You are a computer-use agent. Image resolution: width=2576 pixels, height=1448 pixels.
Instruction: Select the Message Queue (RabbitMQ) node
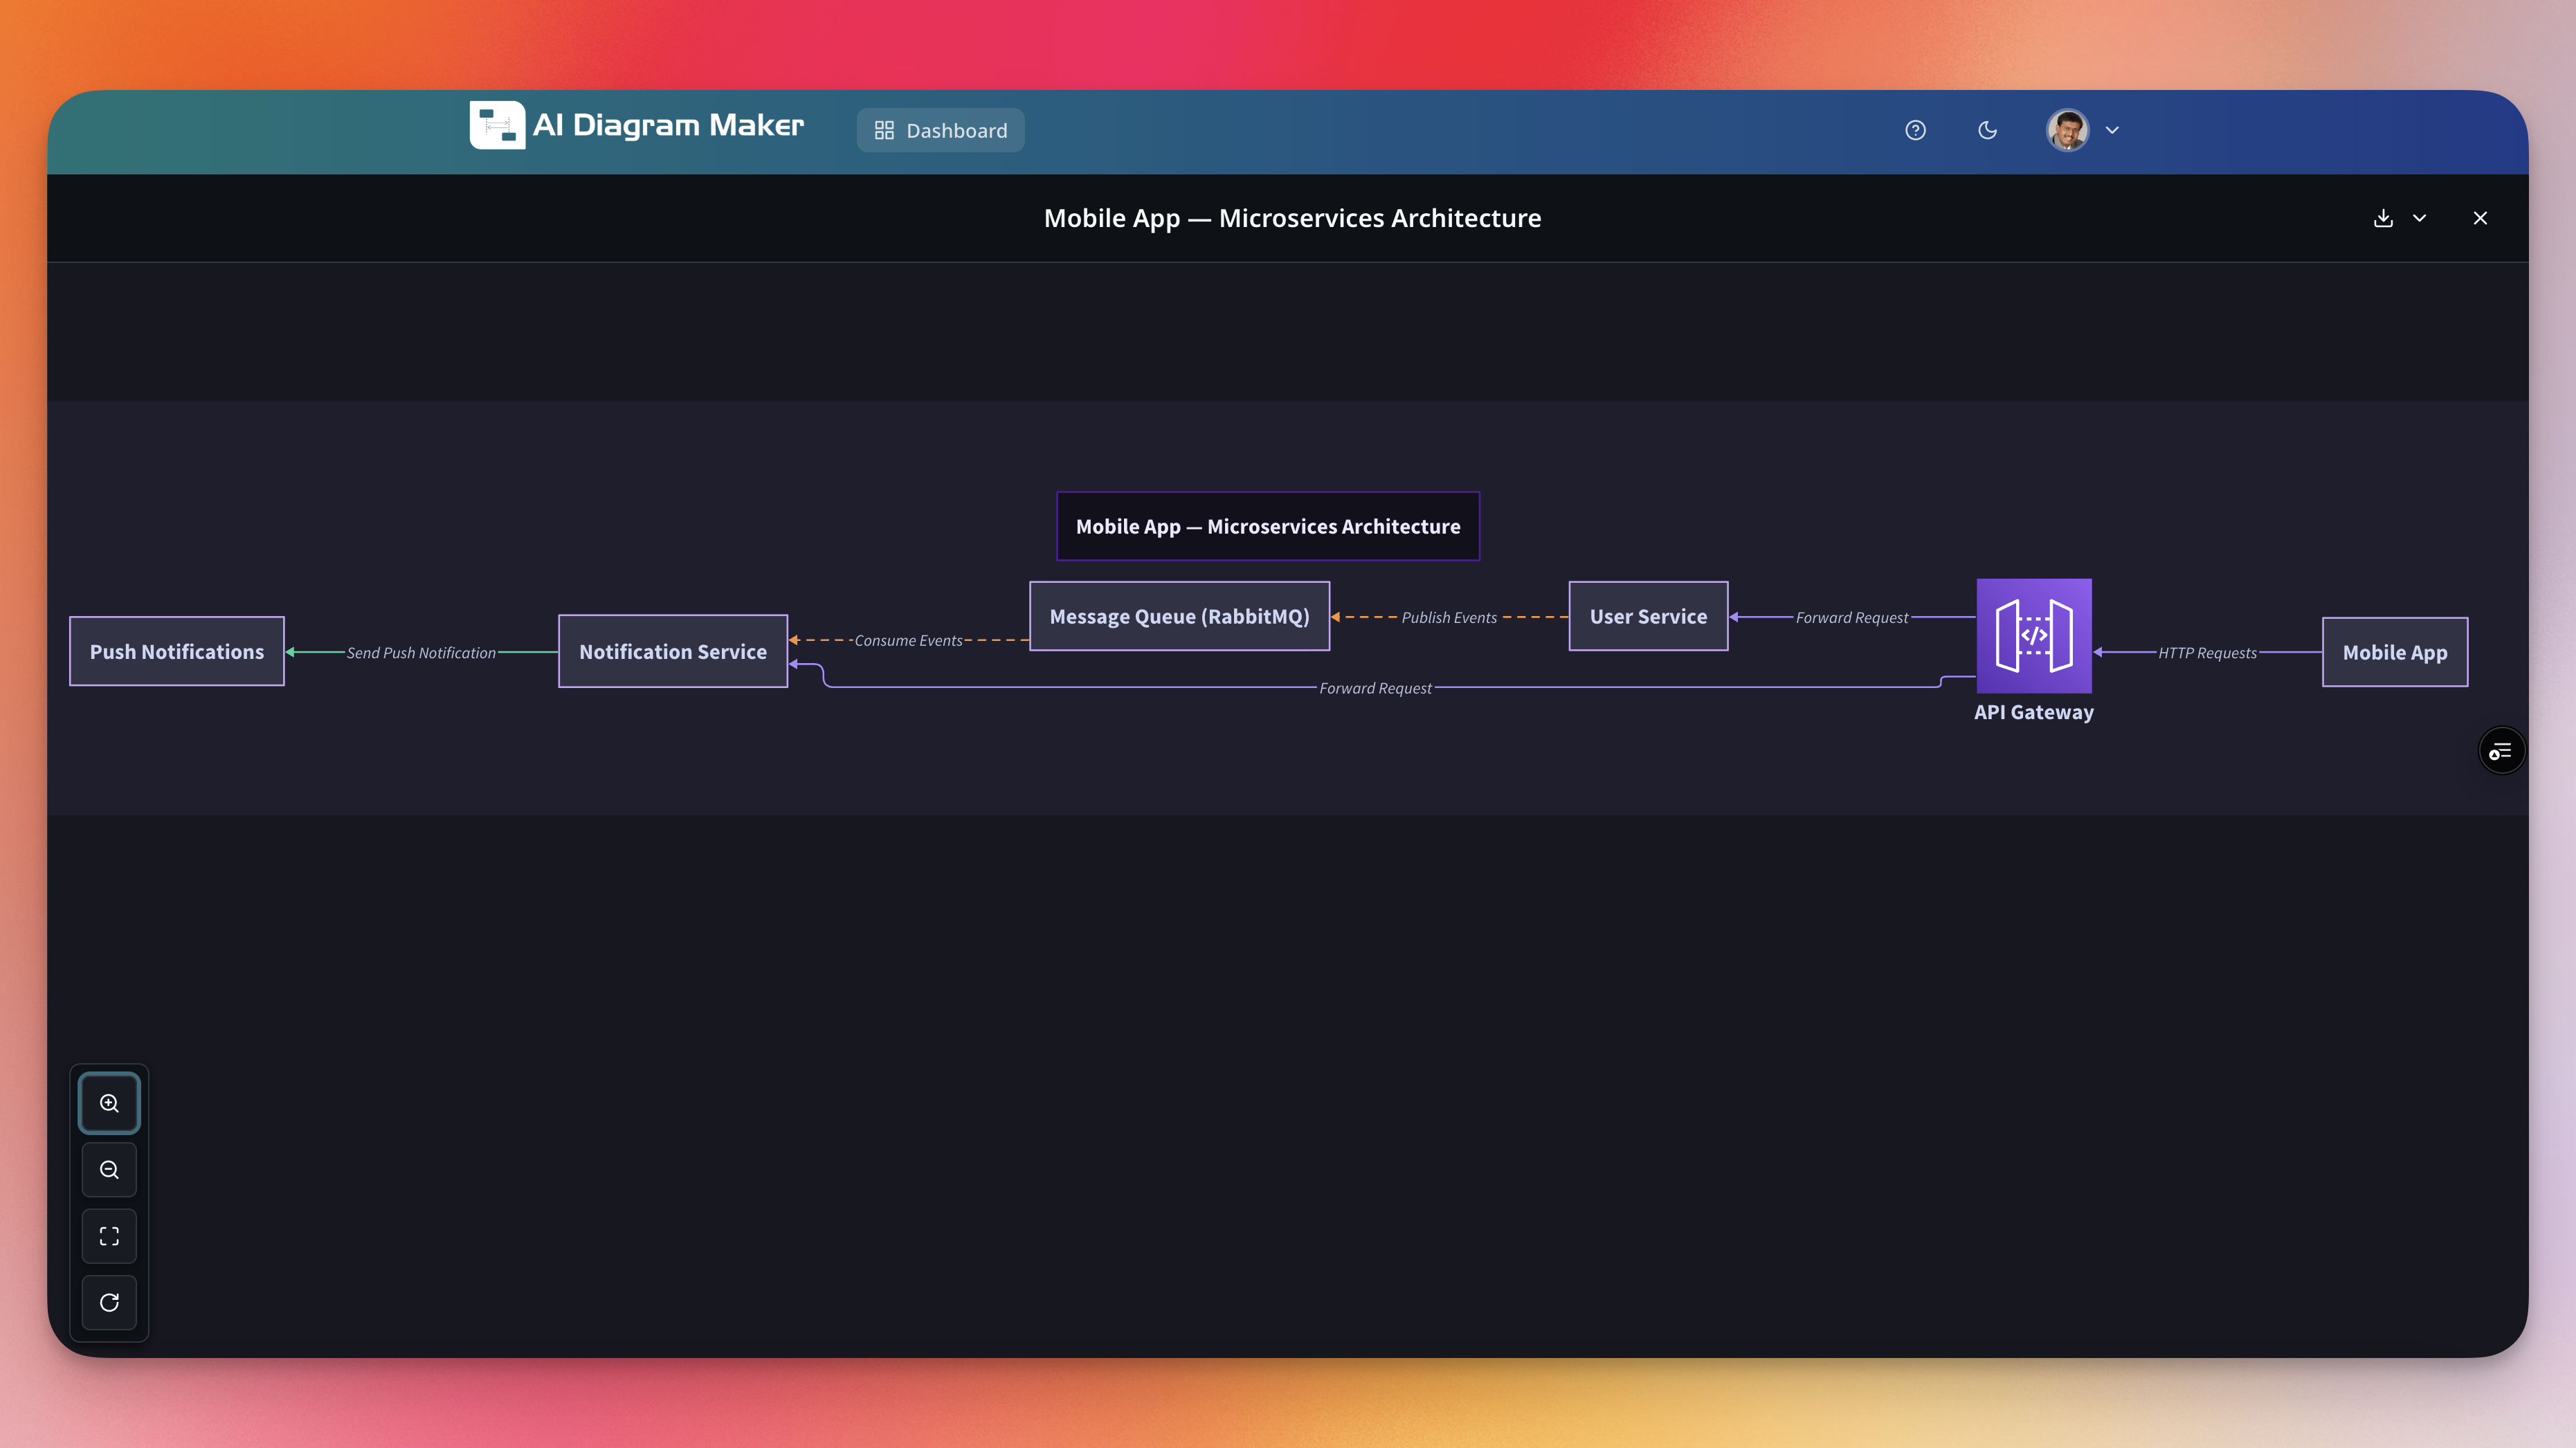1179,616
